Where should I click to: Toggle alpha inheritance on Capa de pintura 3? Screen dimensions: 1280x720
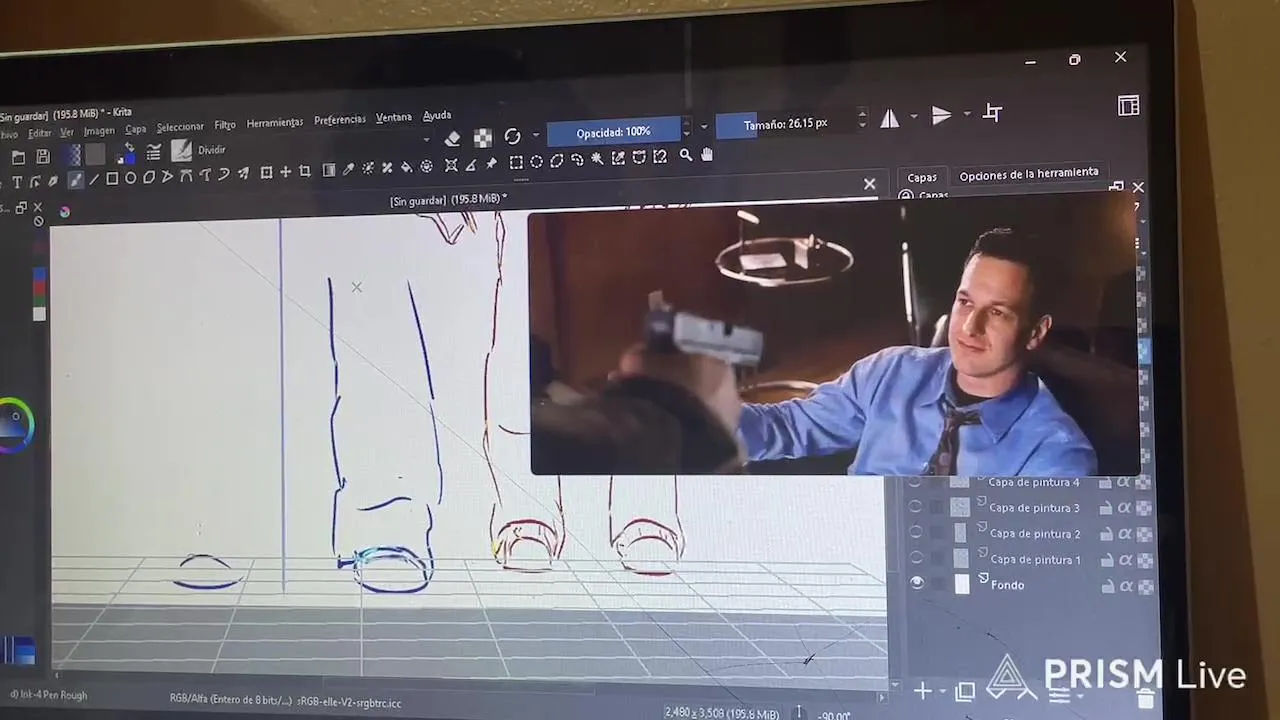pos(1124,508)
